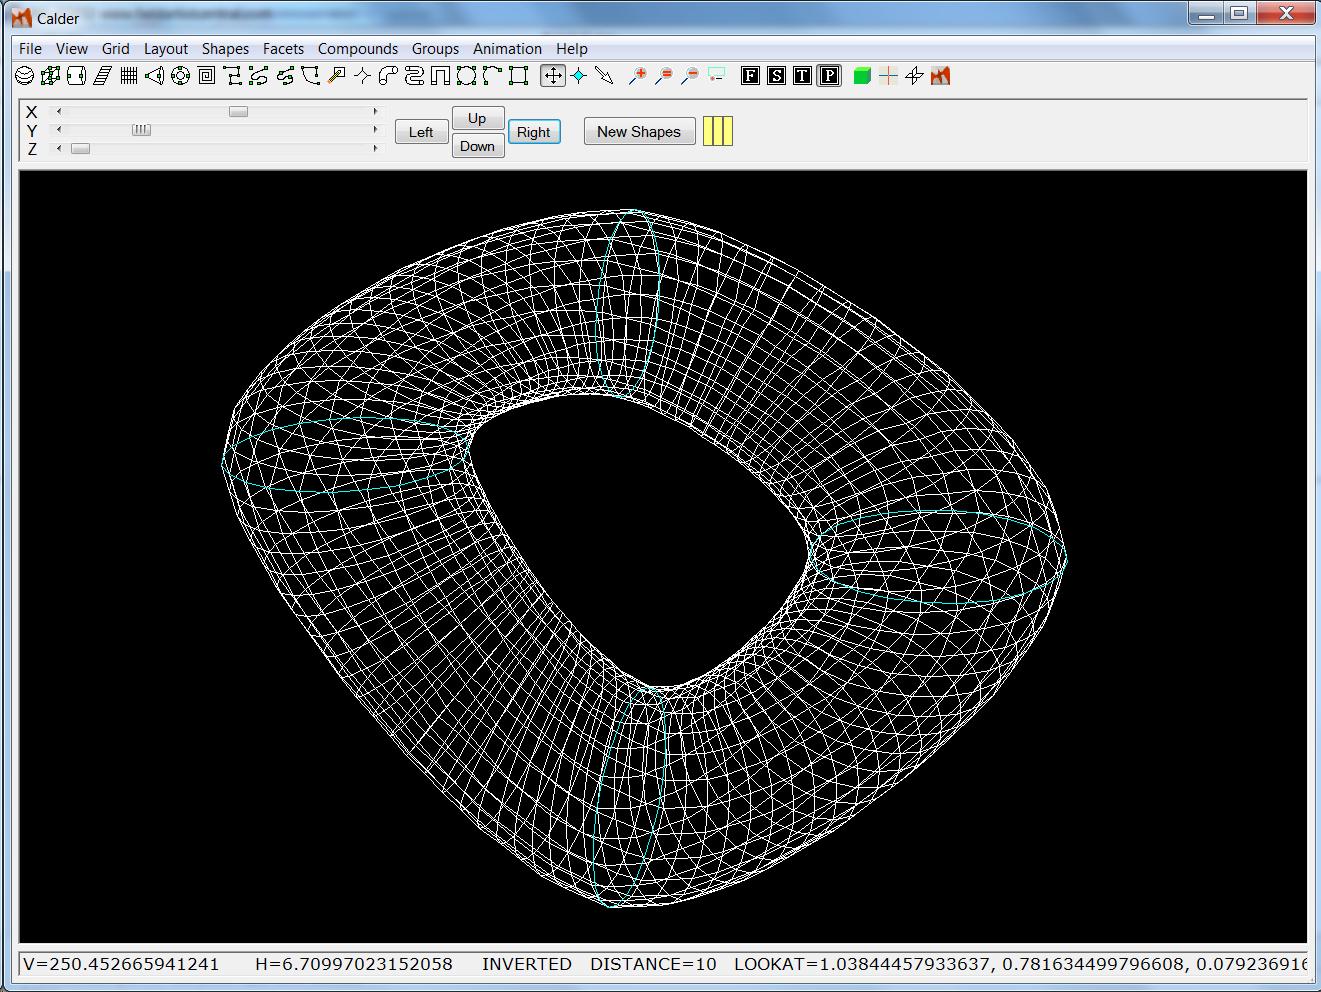Expand the Groups menu
Viewport: 1321px width, 992px height.
435,49
